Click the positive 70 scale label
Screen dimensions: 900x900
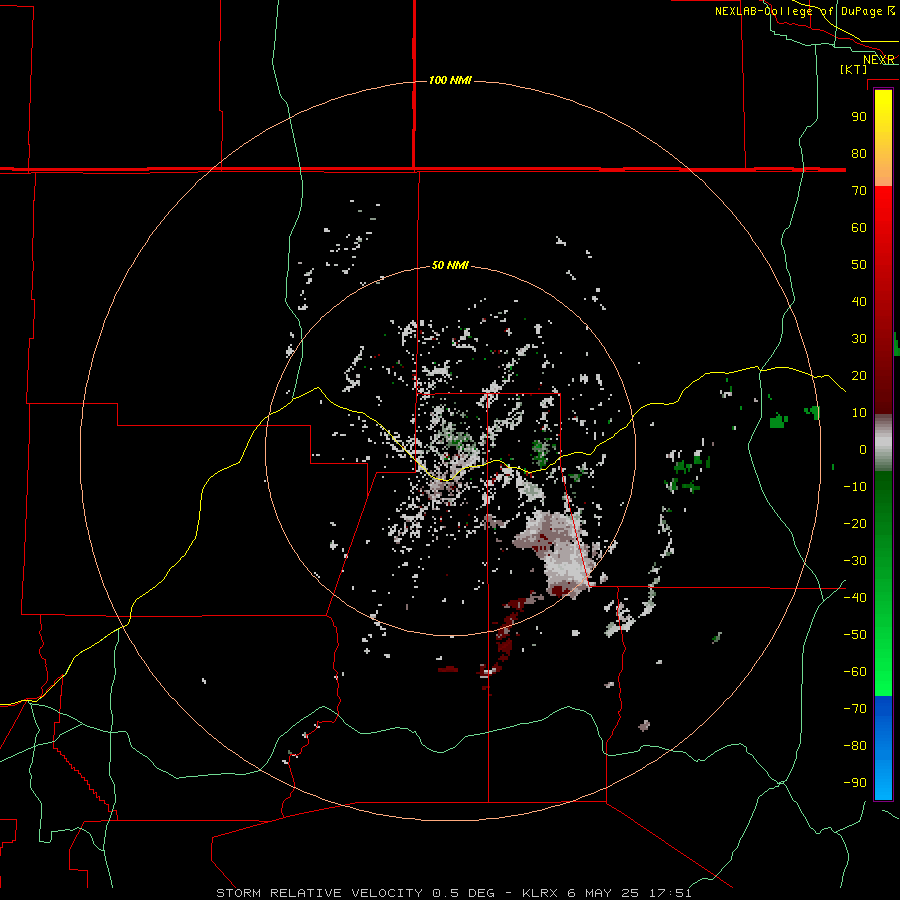(x=859, y=191)
